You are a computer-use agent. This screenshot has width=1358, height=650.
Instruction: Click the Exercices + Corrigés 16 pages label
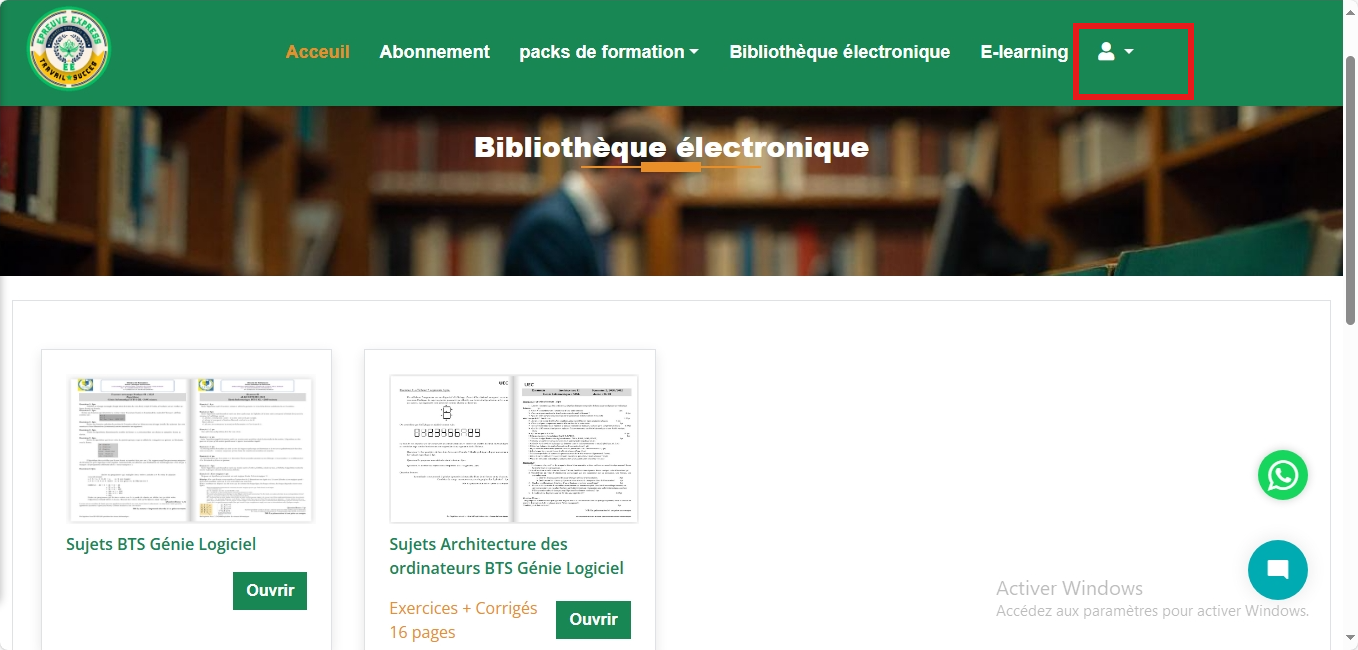(x=463, y=620)
